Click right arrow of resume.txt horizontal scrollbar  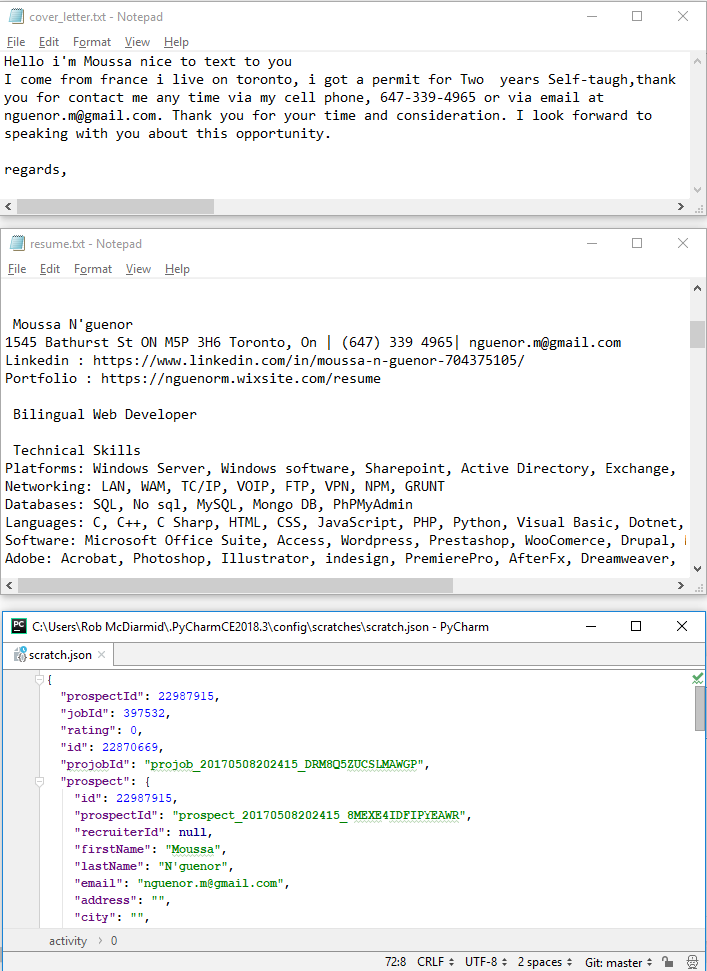681,585
